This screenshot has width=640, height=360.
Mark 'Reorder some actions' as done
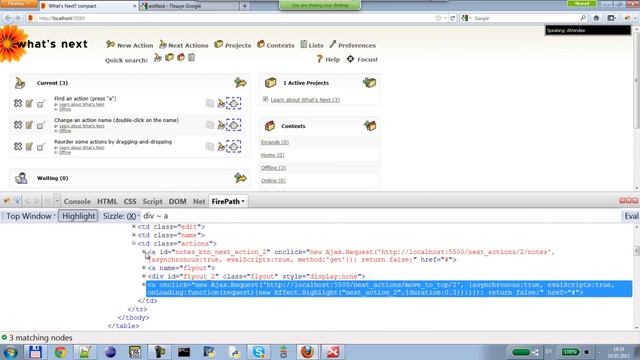pyautogui.click(x=41, y=147)
